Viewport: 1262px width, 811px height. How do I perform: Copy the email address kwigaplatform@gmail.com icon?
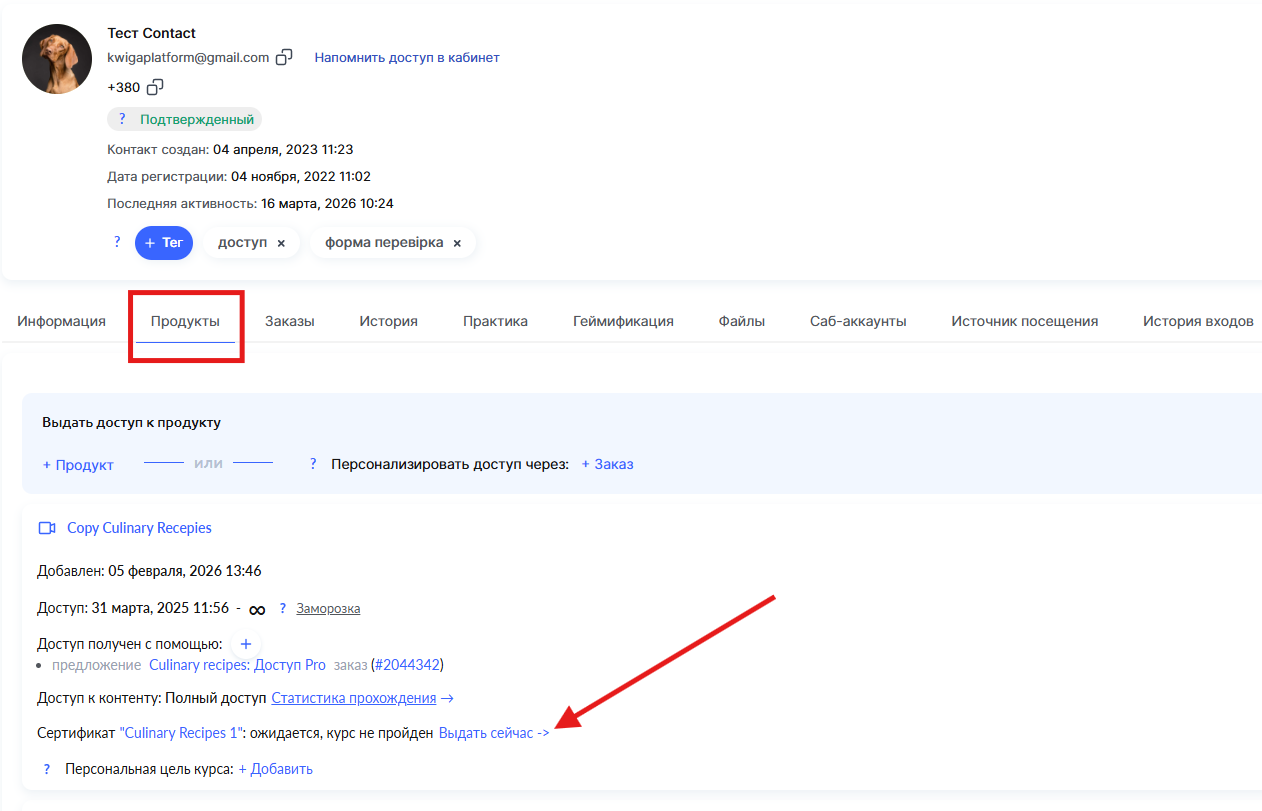pyautogui.click(x=284, y=57)
